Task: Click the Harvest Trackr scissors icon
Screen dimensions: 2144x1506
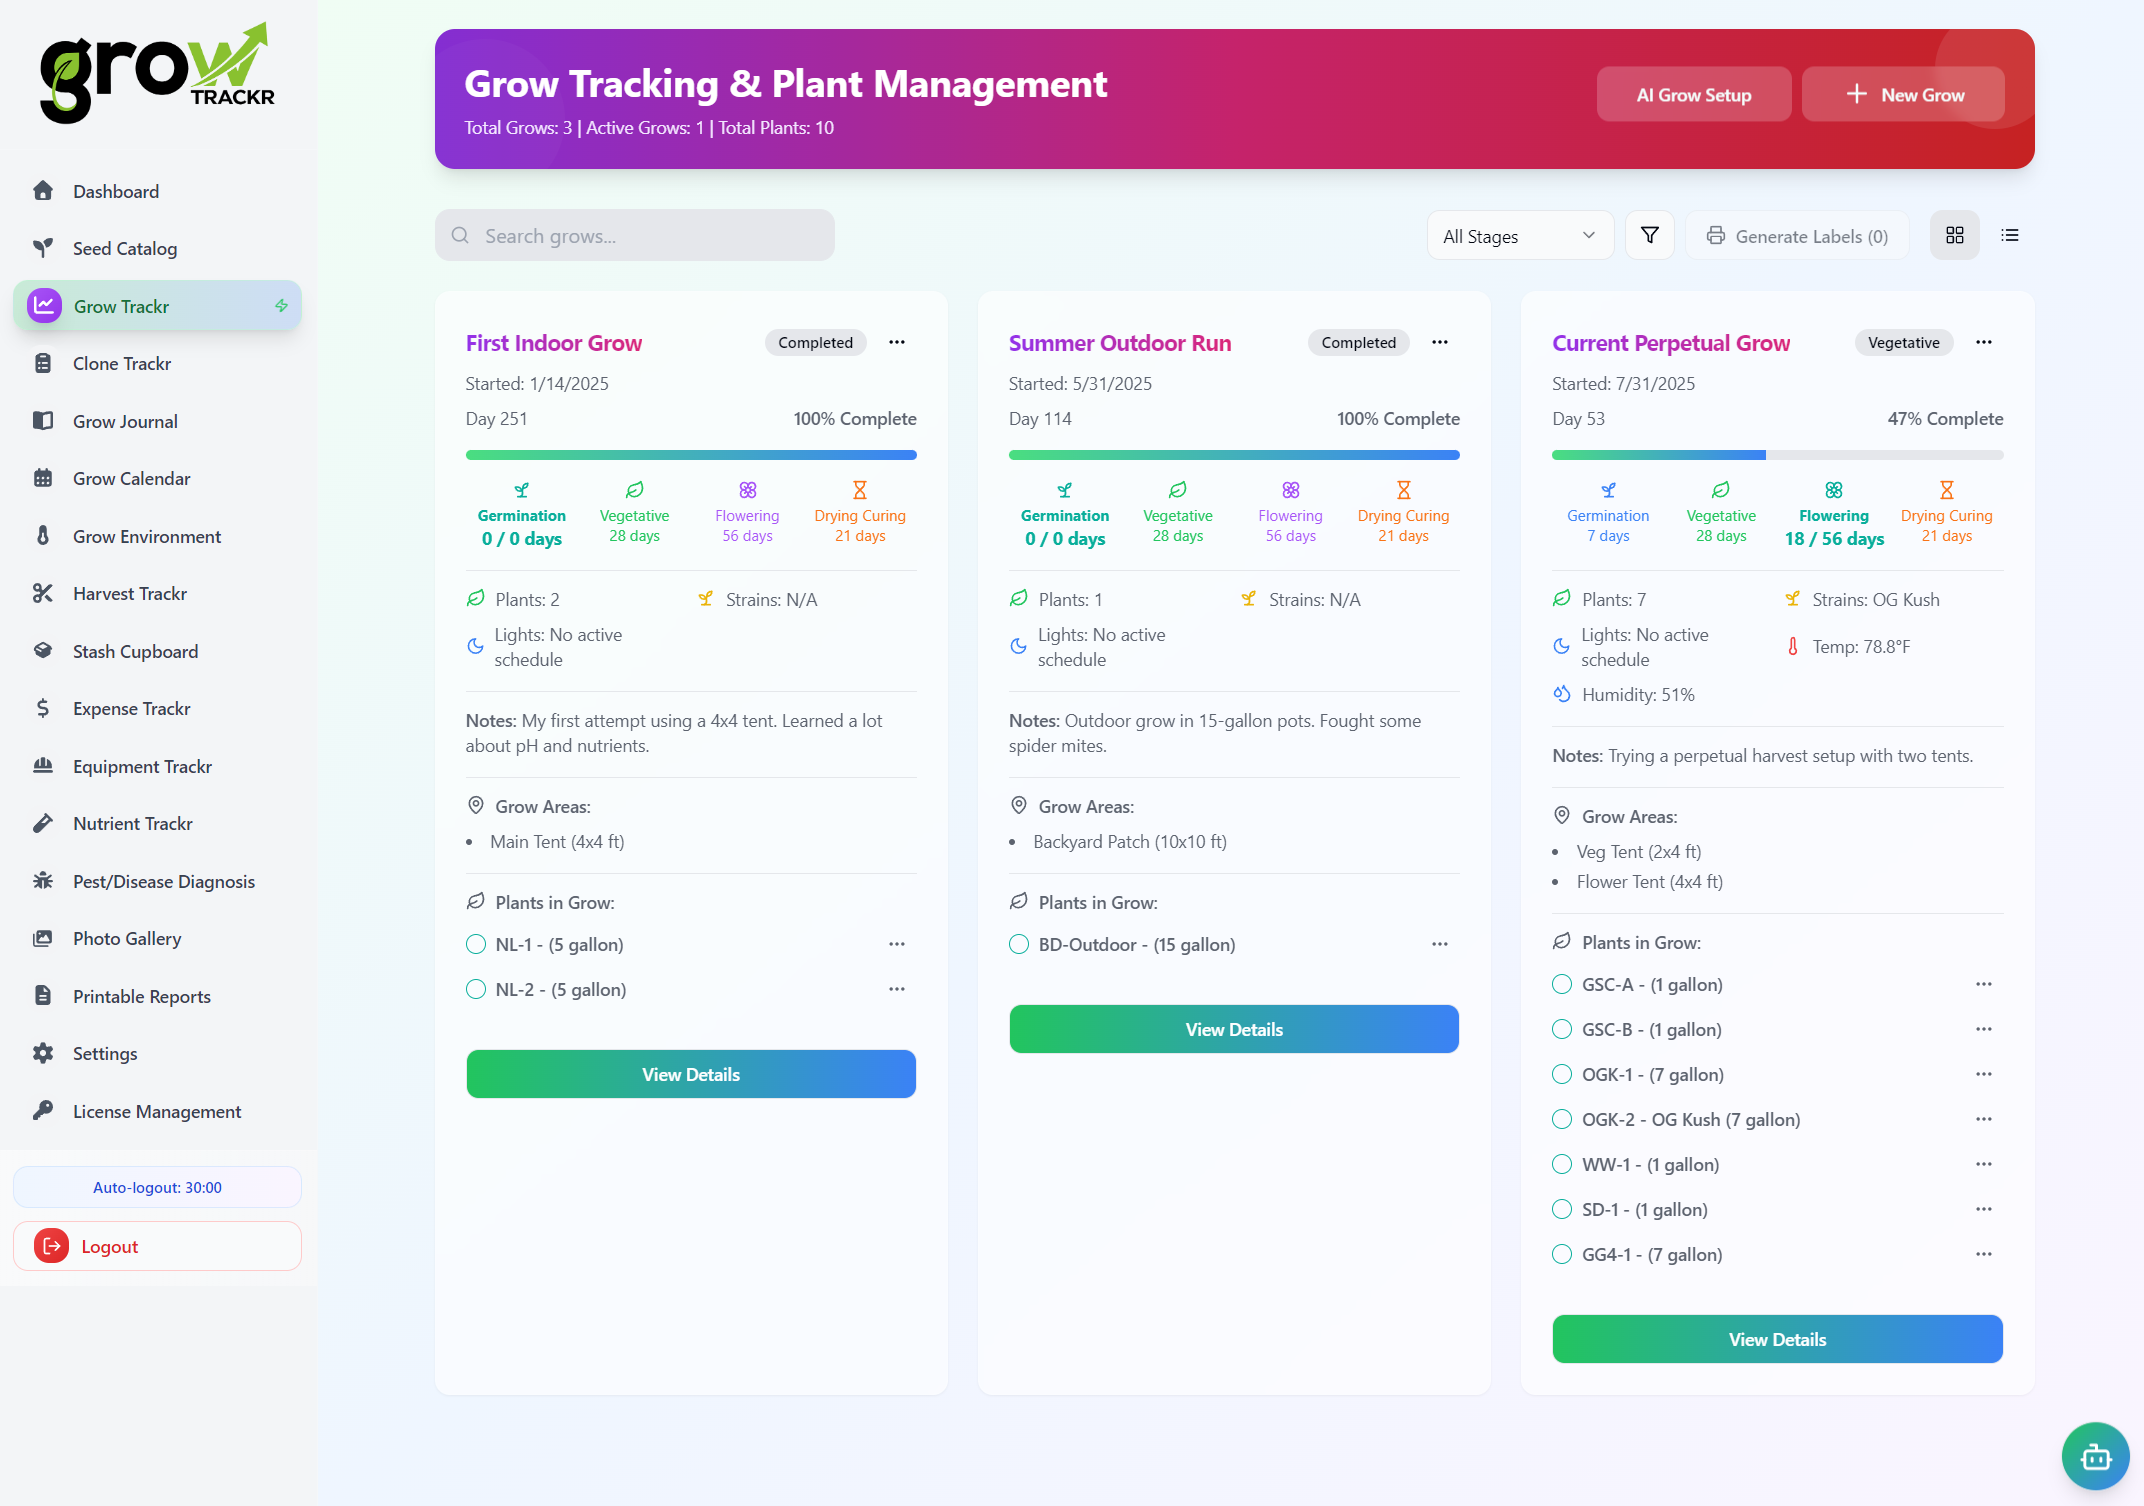Action: pyautogui.click(x=43, y=593)
